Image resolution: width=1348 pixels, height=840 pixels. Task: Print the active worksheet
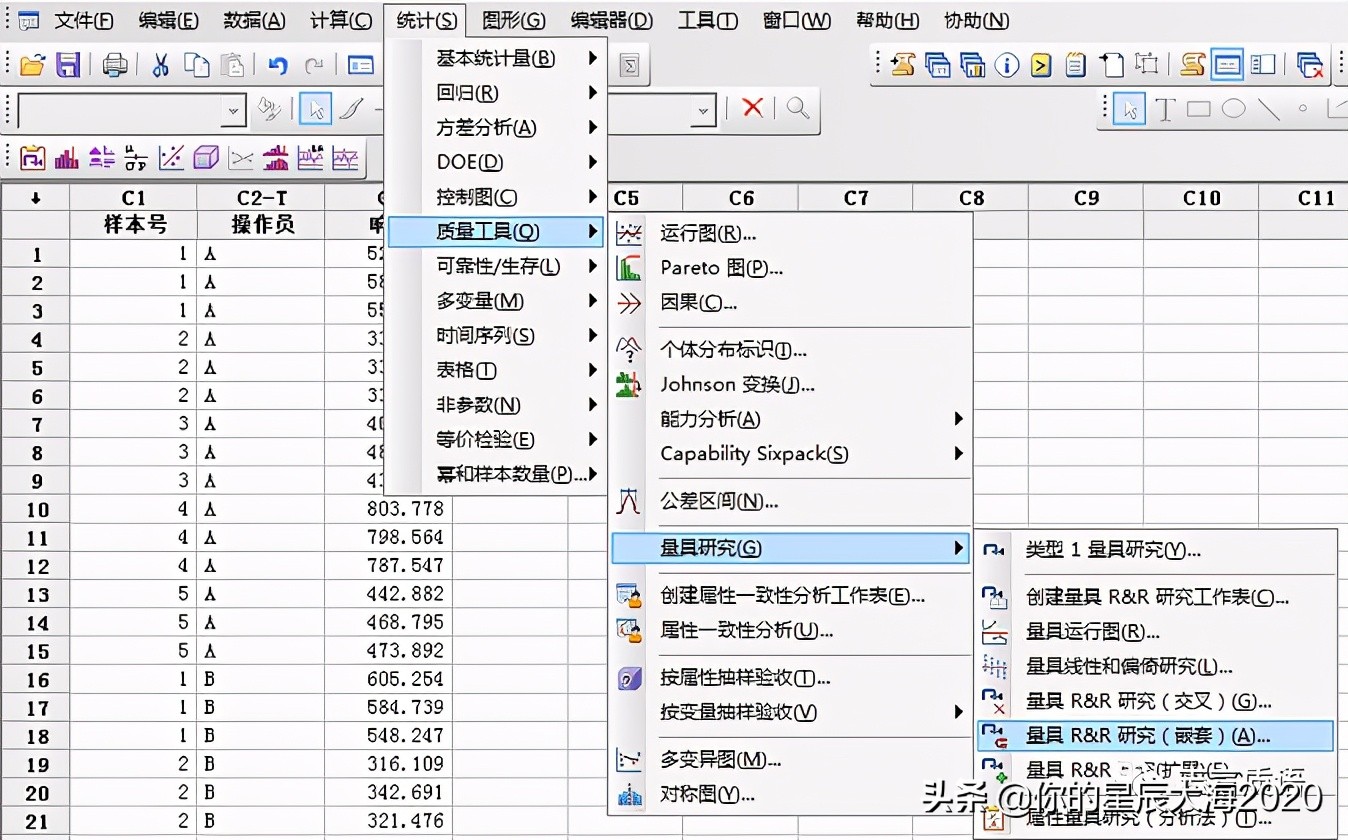[114, 65]
